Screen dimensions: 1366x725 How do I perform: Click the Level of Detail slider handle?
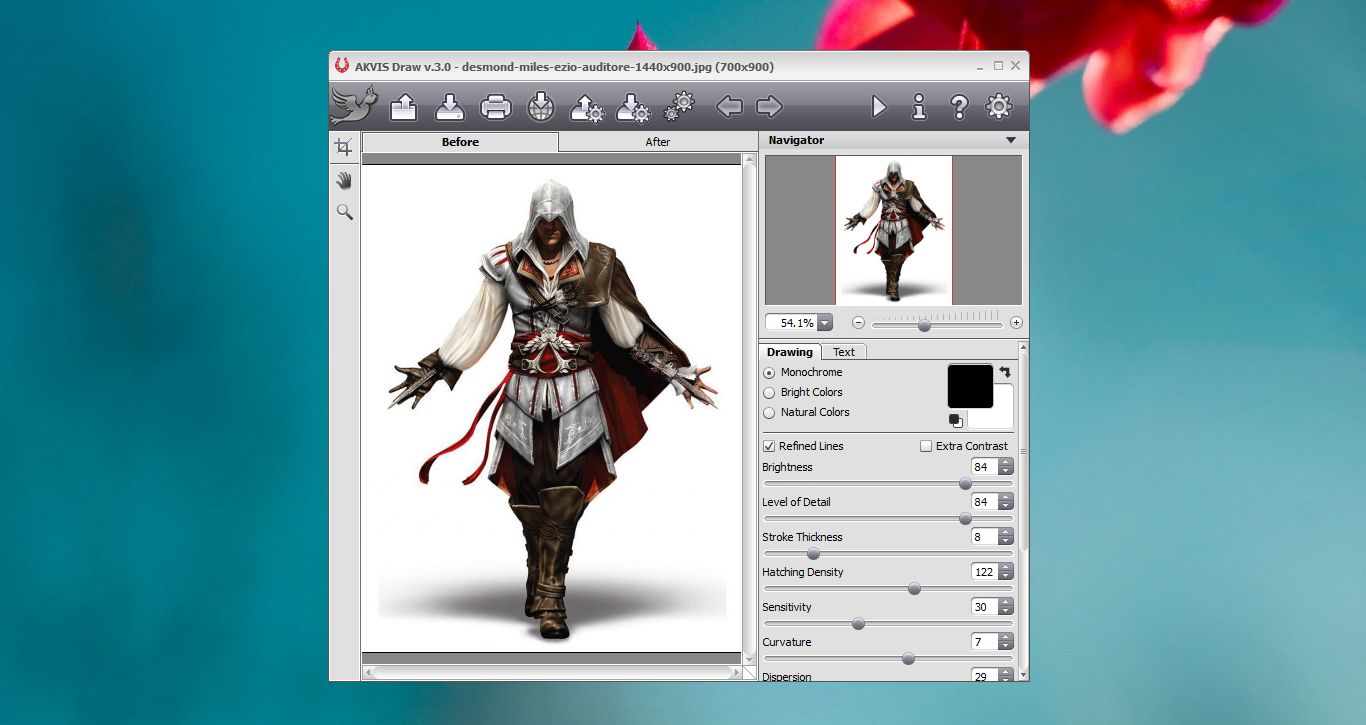965,518
